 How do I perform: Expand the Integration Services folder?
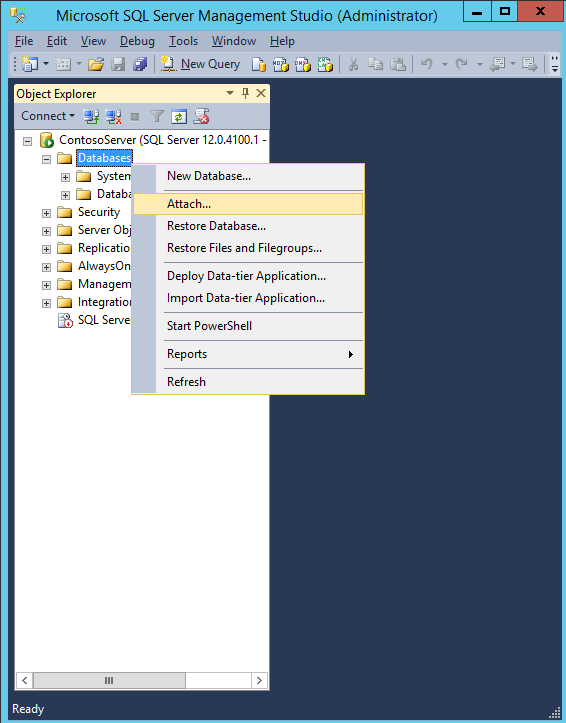[x=46, y=303]
